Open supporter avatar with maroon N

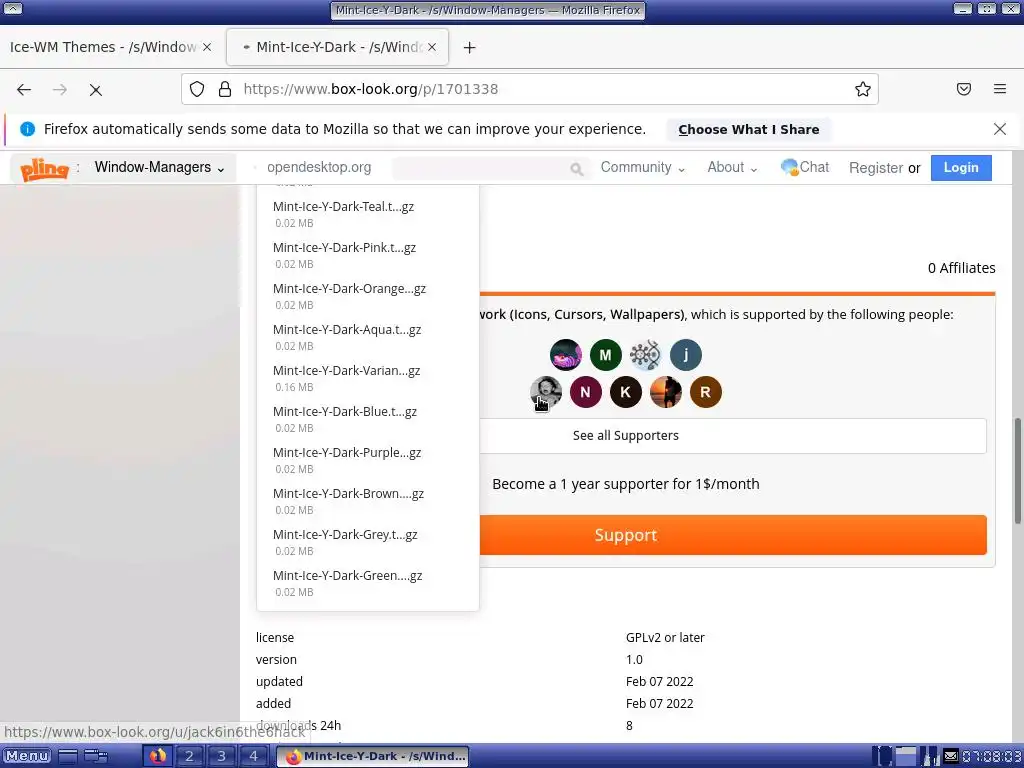pyautogui.click(x=585, y=392)
